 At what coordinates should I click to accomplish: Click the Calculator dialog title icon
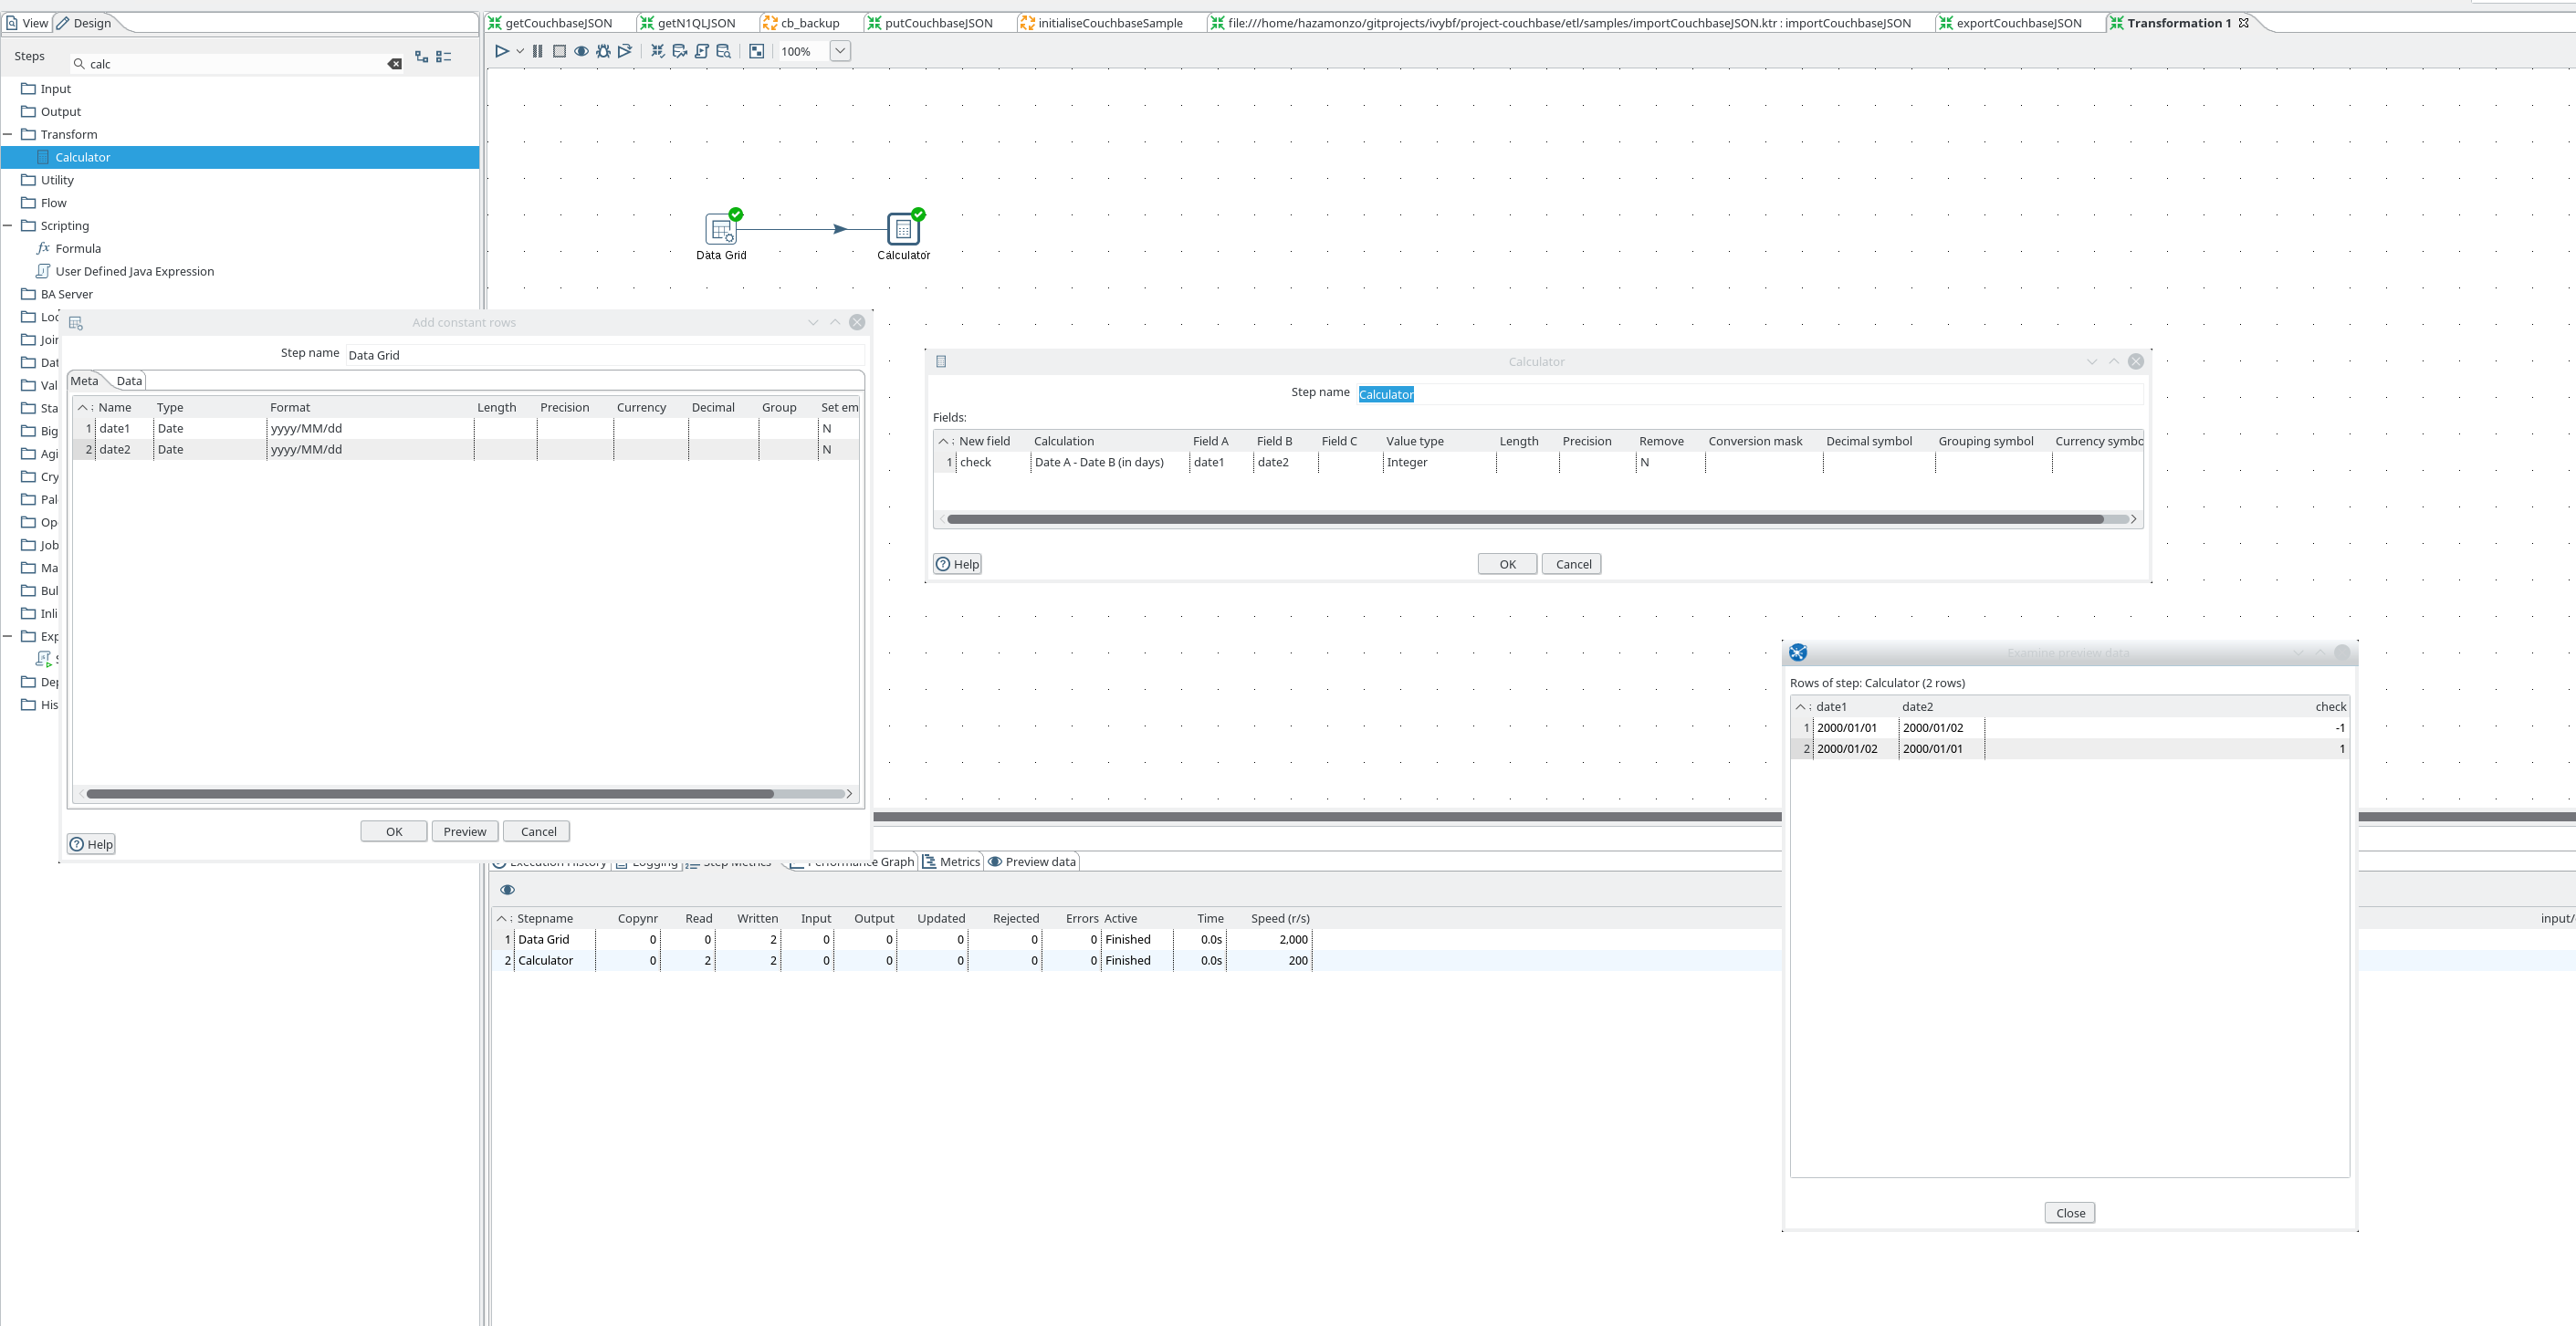point(941,362)
